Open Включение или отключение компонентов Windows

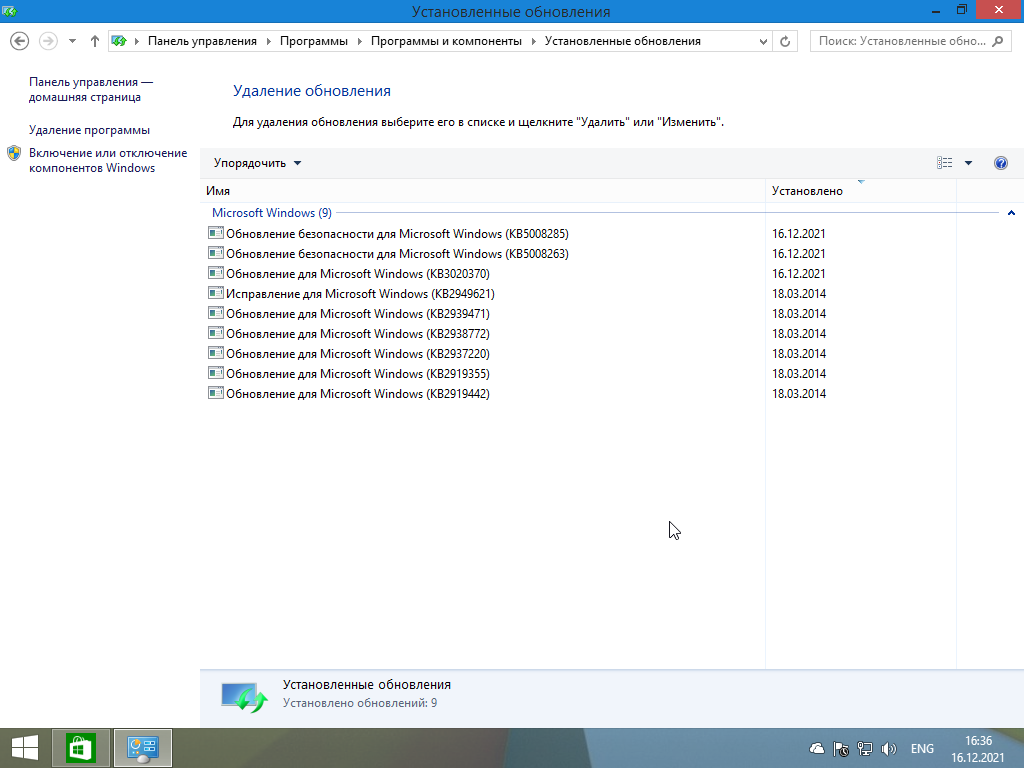pos(108,160)
